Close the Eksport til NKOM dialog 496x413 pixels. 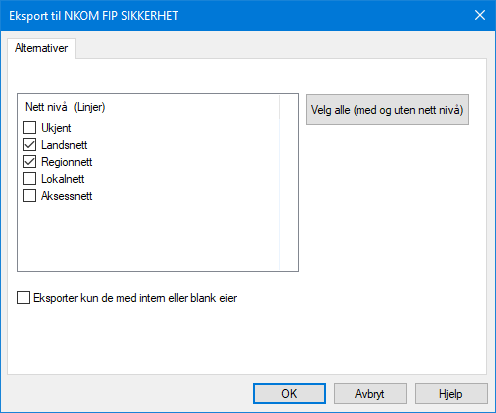pyautogui.click(x=480, y=15)
